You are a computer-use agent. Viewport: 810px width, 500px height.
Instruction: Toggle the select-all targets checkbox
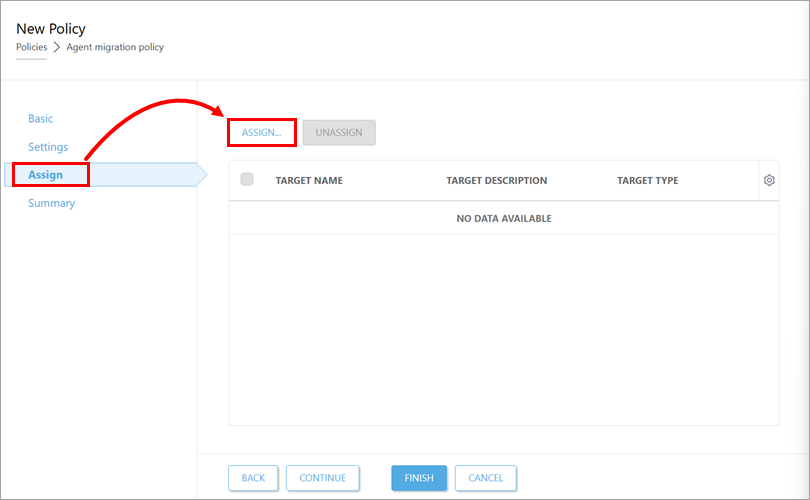click(x=247, y=180)
